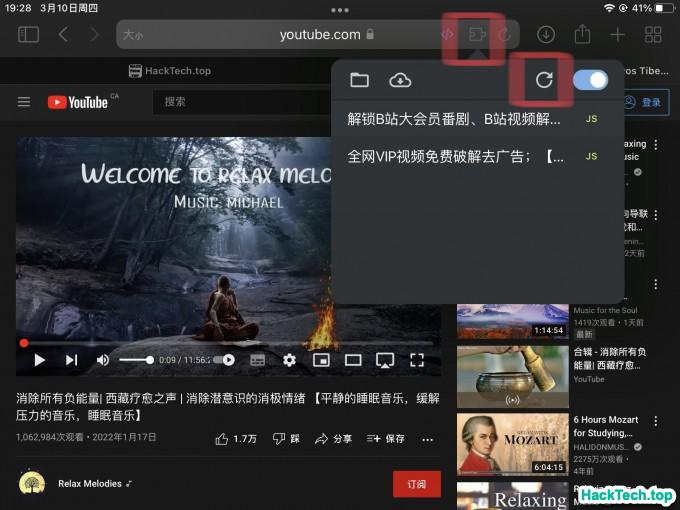This screenshot has height=510, width=680.
Task: Toggle subtitles in the video player
Action: click(x=257, y=360)
